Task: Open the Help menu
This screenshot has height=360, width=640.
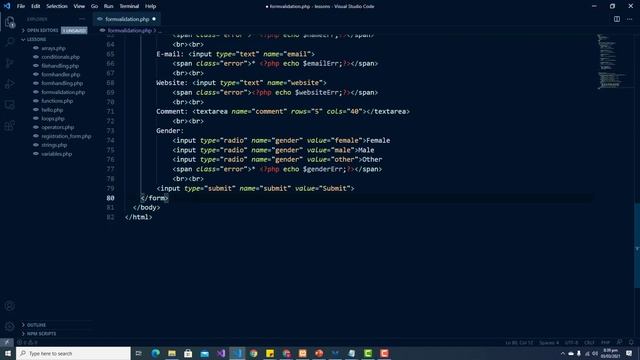Action: pos(150,6)
